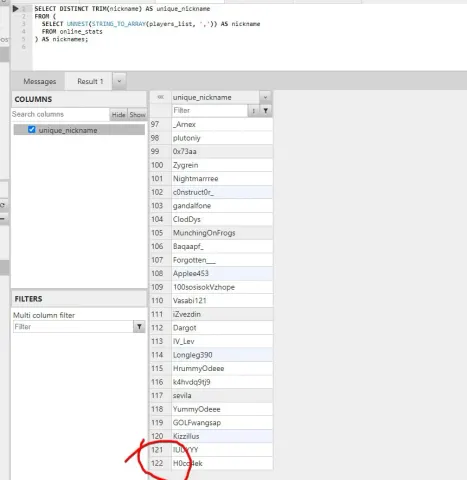Viewport: 467px width, 480px height.
Task: Collapse columns panel with double-arrow icon
Action: click(x=161, y=97)
